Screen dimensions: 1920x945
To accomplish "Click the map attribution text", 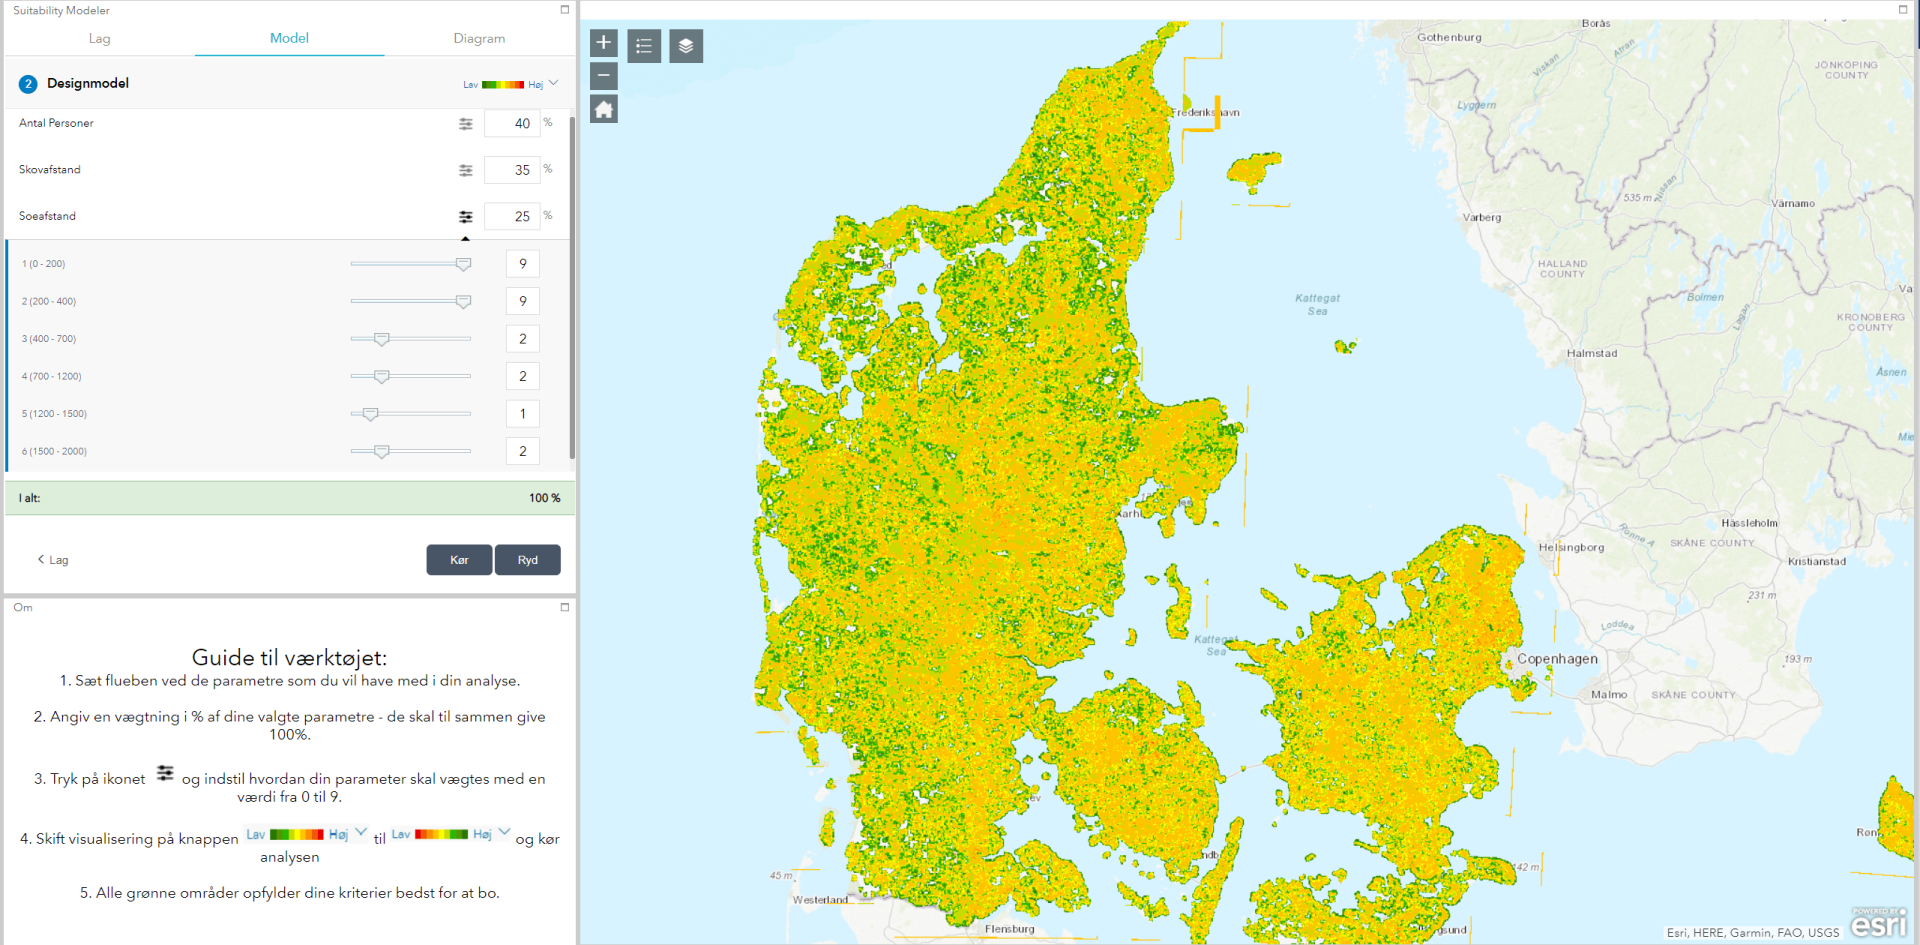I will [1752, 933].
